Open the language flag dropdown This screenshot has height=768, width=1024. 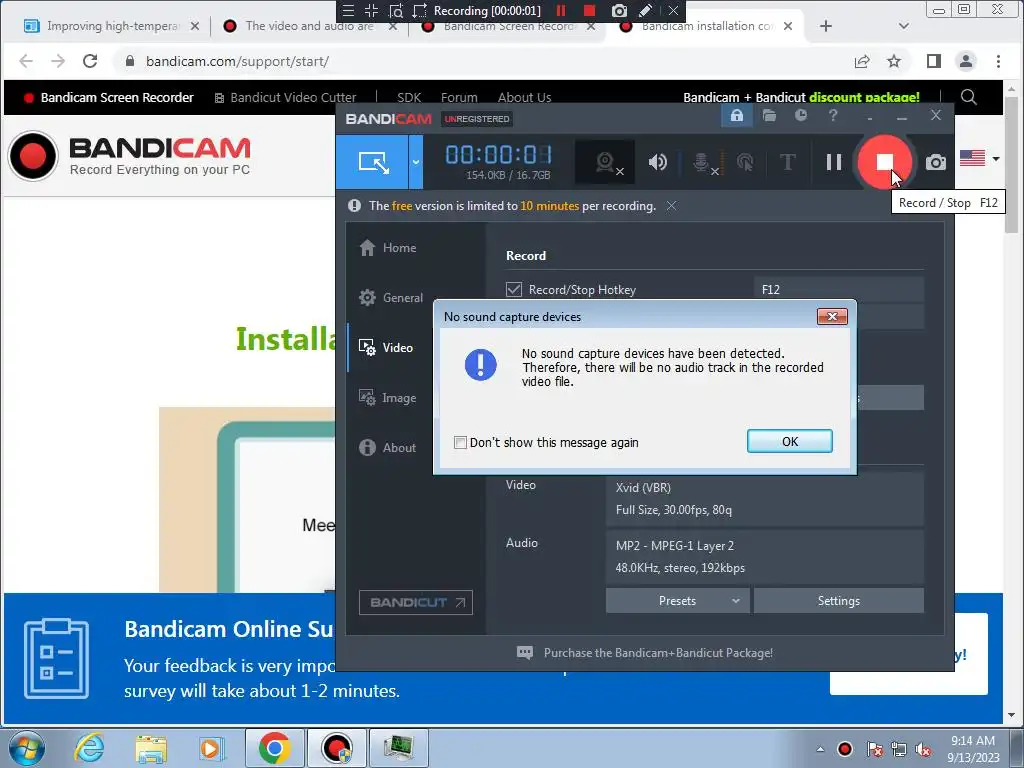point(980,158)
